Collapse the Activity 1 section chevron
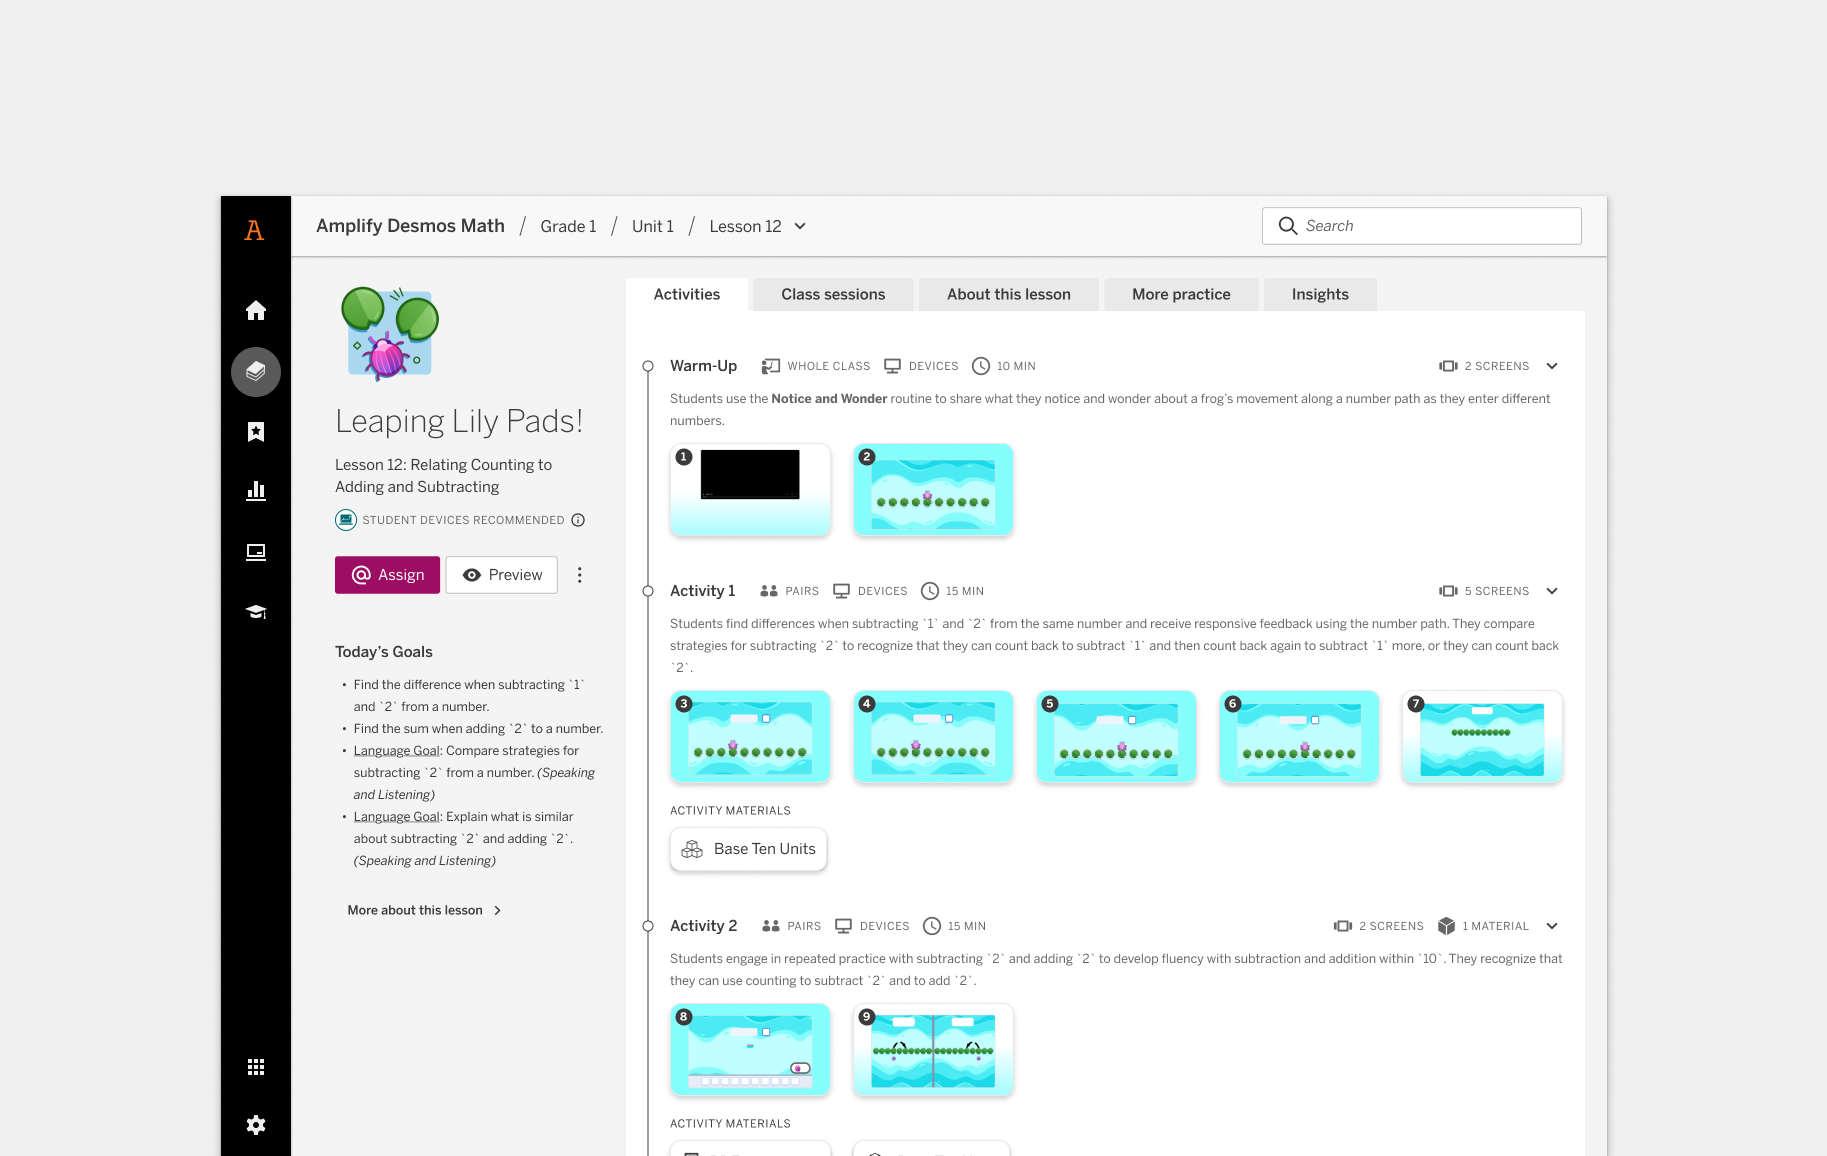This screenshot has height=1156, width=1827. (1552, 591)
